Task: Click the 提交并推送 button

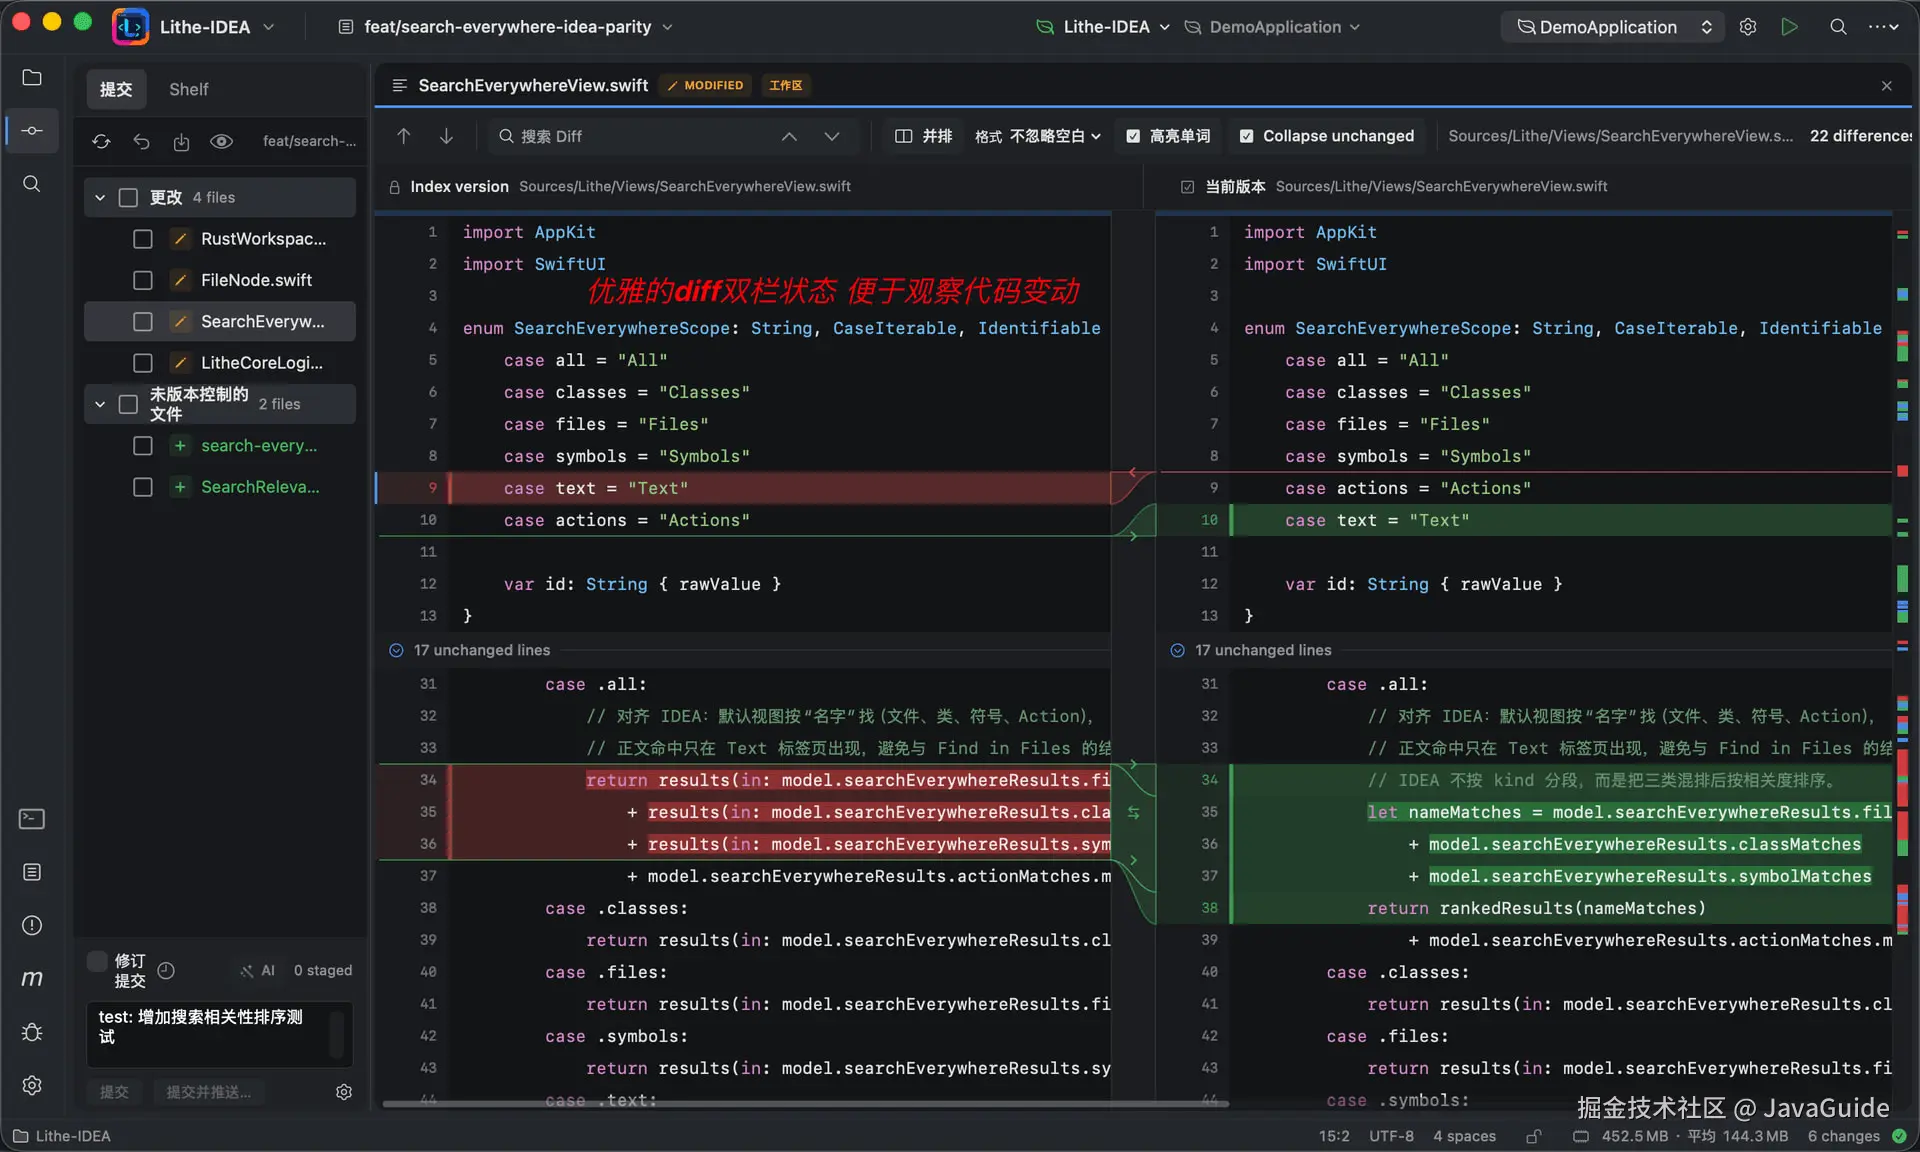Action: 208,1092
